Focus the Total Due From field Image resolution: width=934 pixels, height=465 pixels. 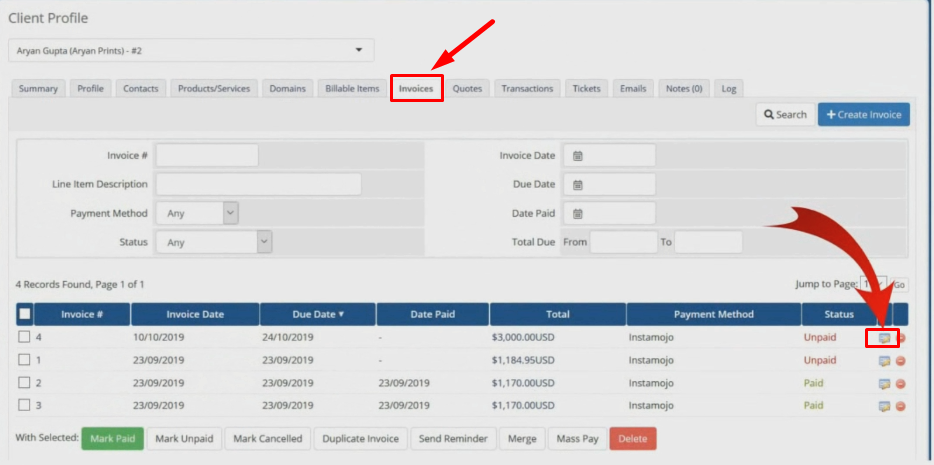[x=624, y=242]
